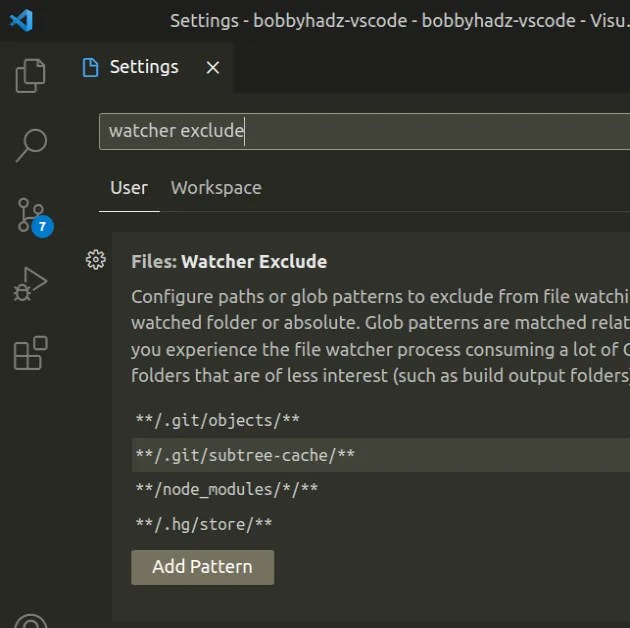This screenshot has height=628, width=630.
Task: Open the Accounts icon at activity bar bottom
Action: 31,621
